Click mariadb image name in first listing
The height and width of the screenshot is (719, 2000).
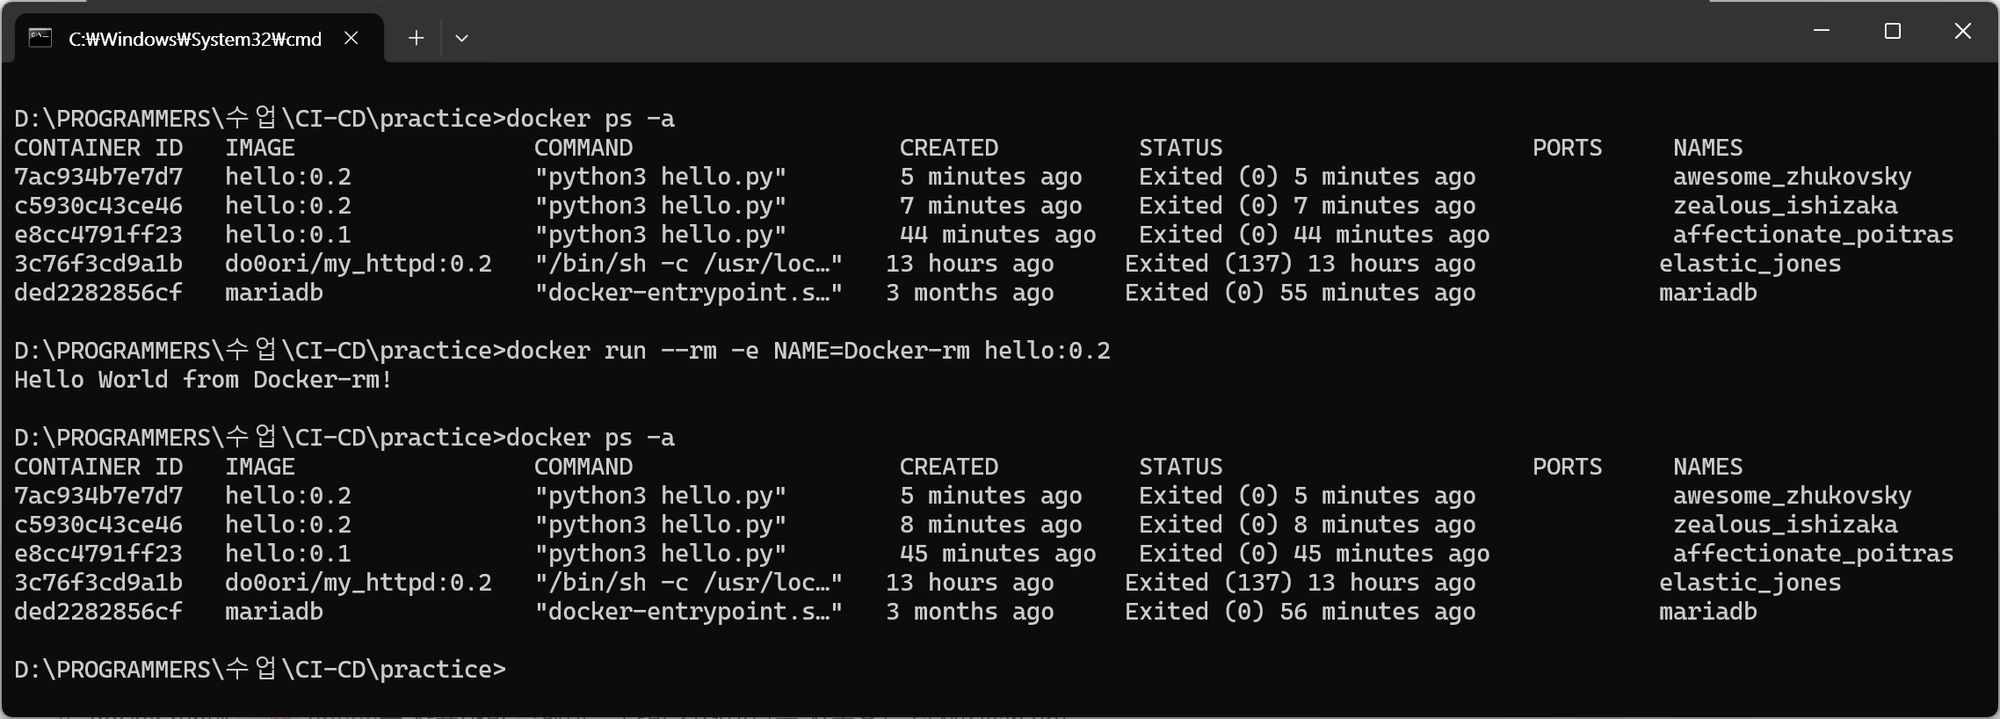point(274,293)
